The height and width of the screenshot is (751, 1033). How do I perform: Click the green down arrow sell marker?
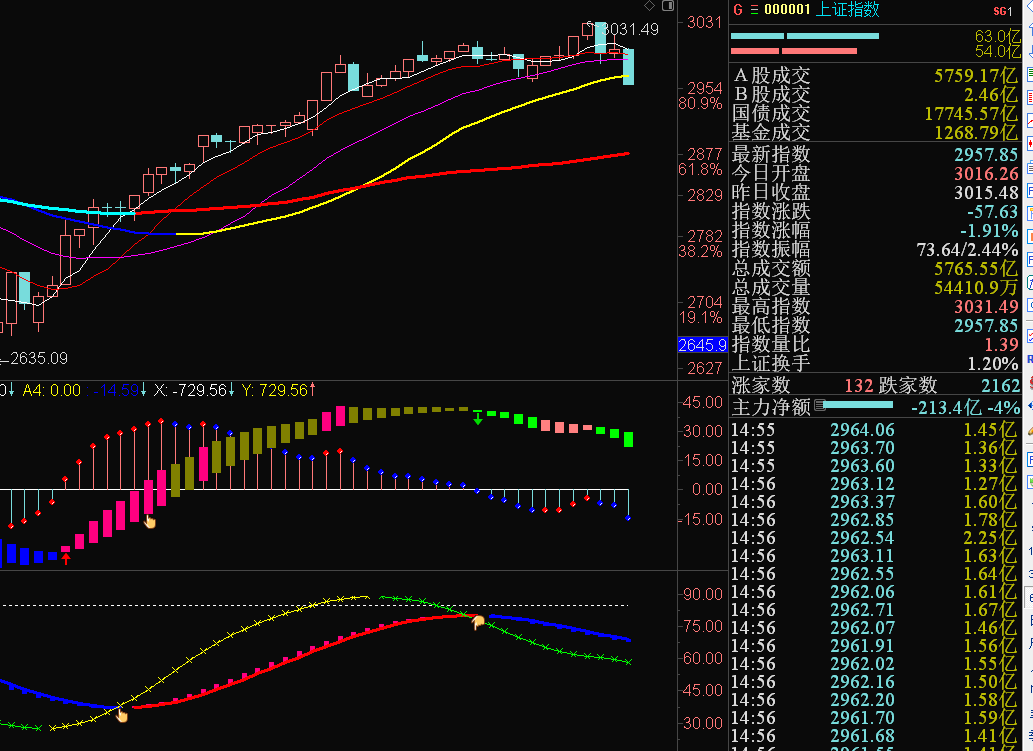pyautogui.click(x=478, y=418)
